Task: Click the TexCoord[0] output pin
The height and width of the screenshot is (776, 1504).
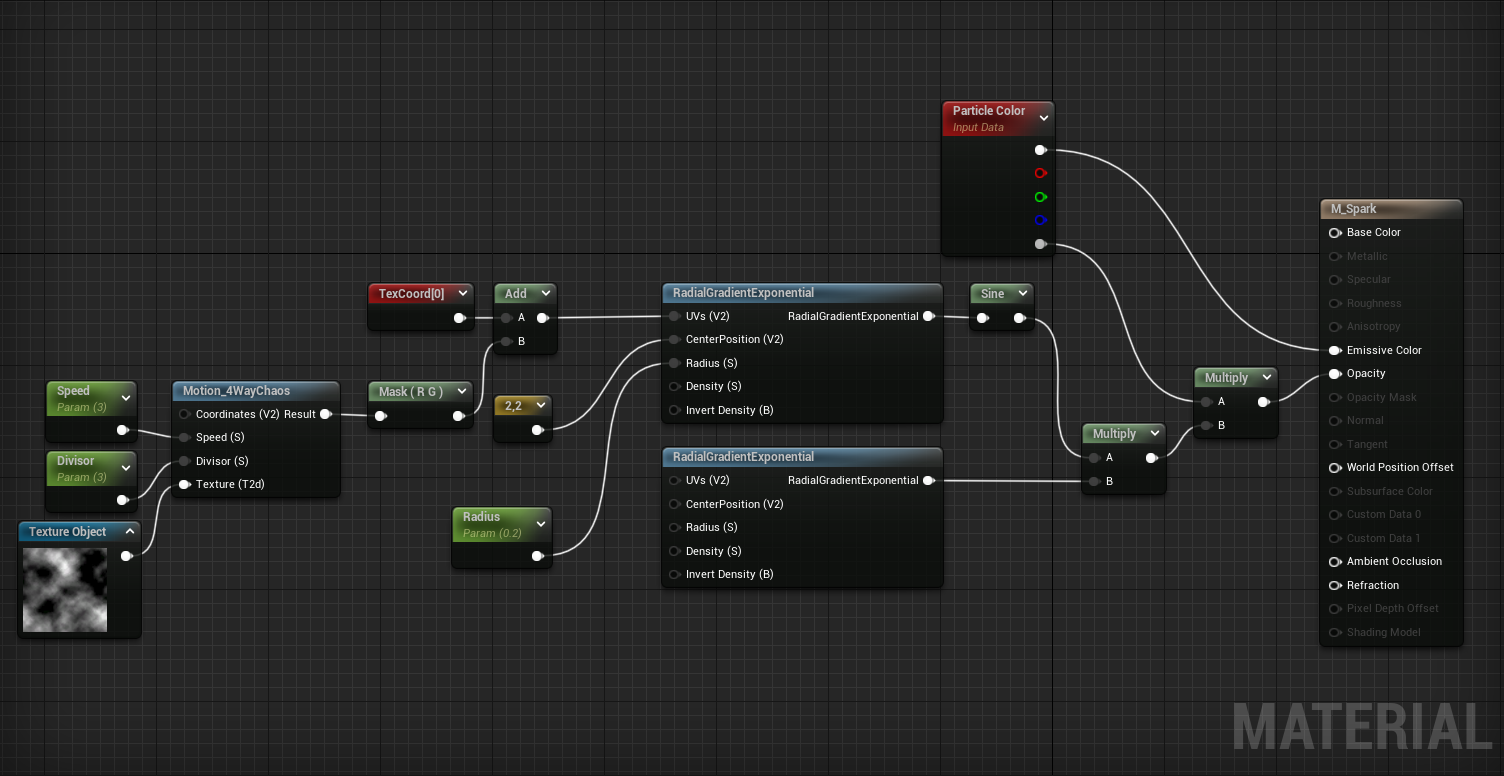Action: pyautogui.click(x=459, y=318)
